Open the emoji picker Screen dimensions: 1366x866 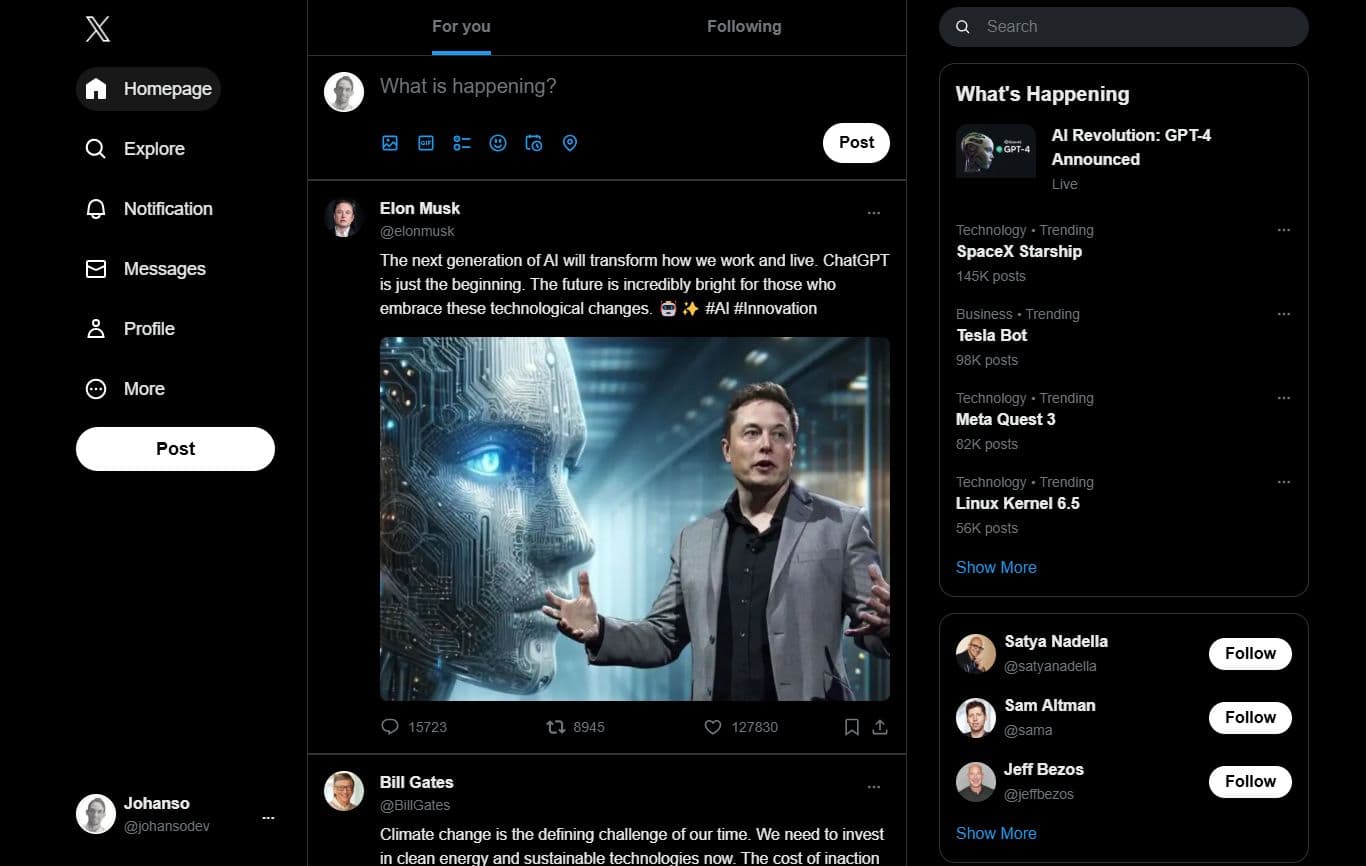tap(498, 143)
